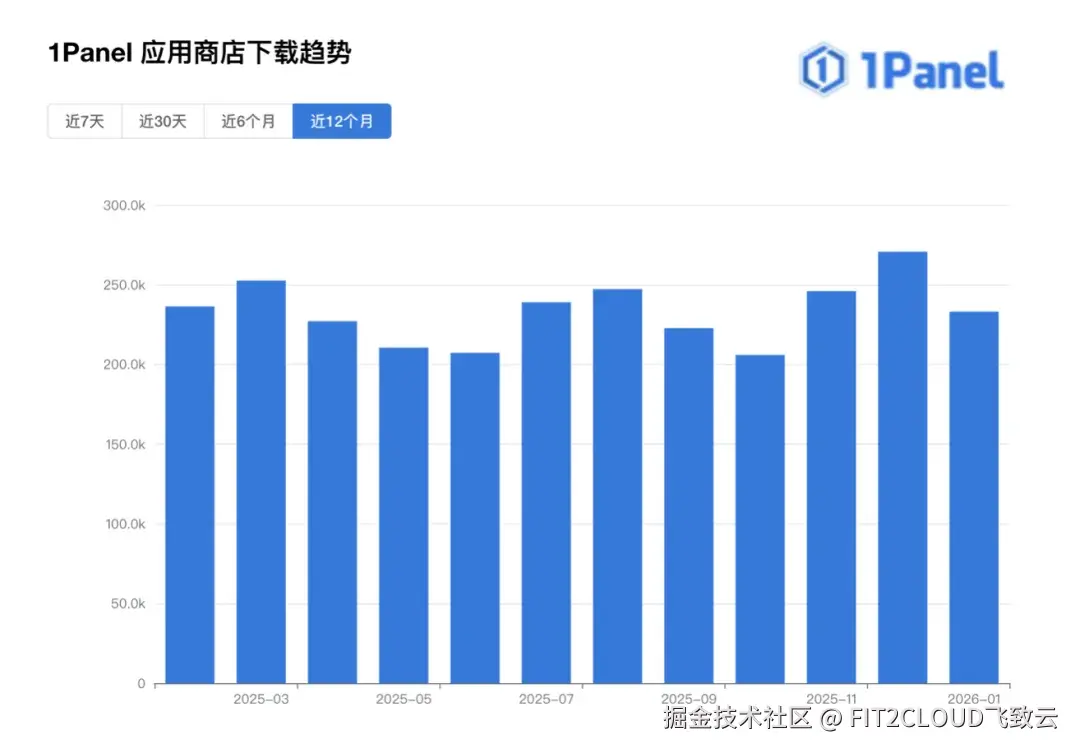
Task: Click the 50.0k y-axis label
Action: (x=127, y=604)
